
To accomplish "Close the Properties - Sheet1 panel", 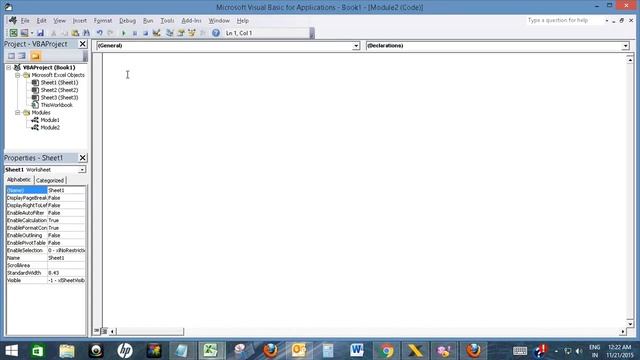I will pos(82,158).
